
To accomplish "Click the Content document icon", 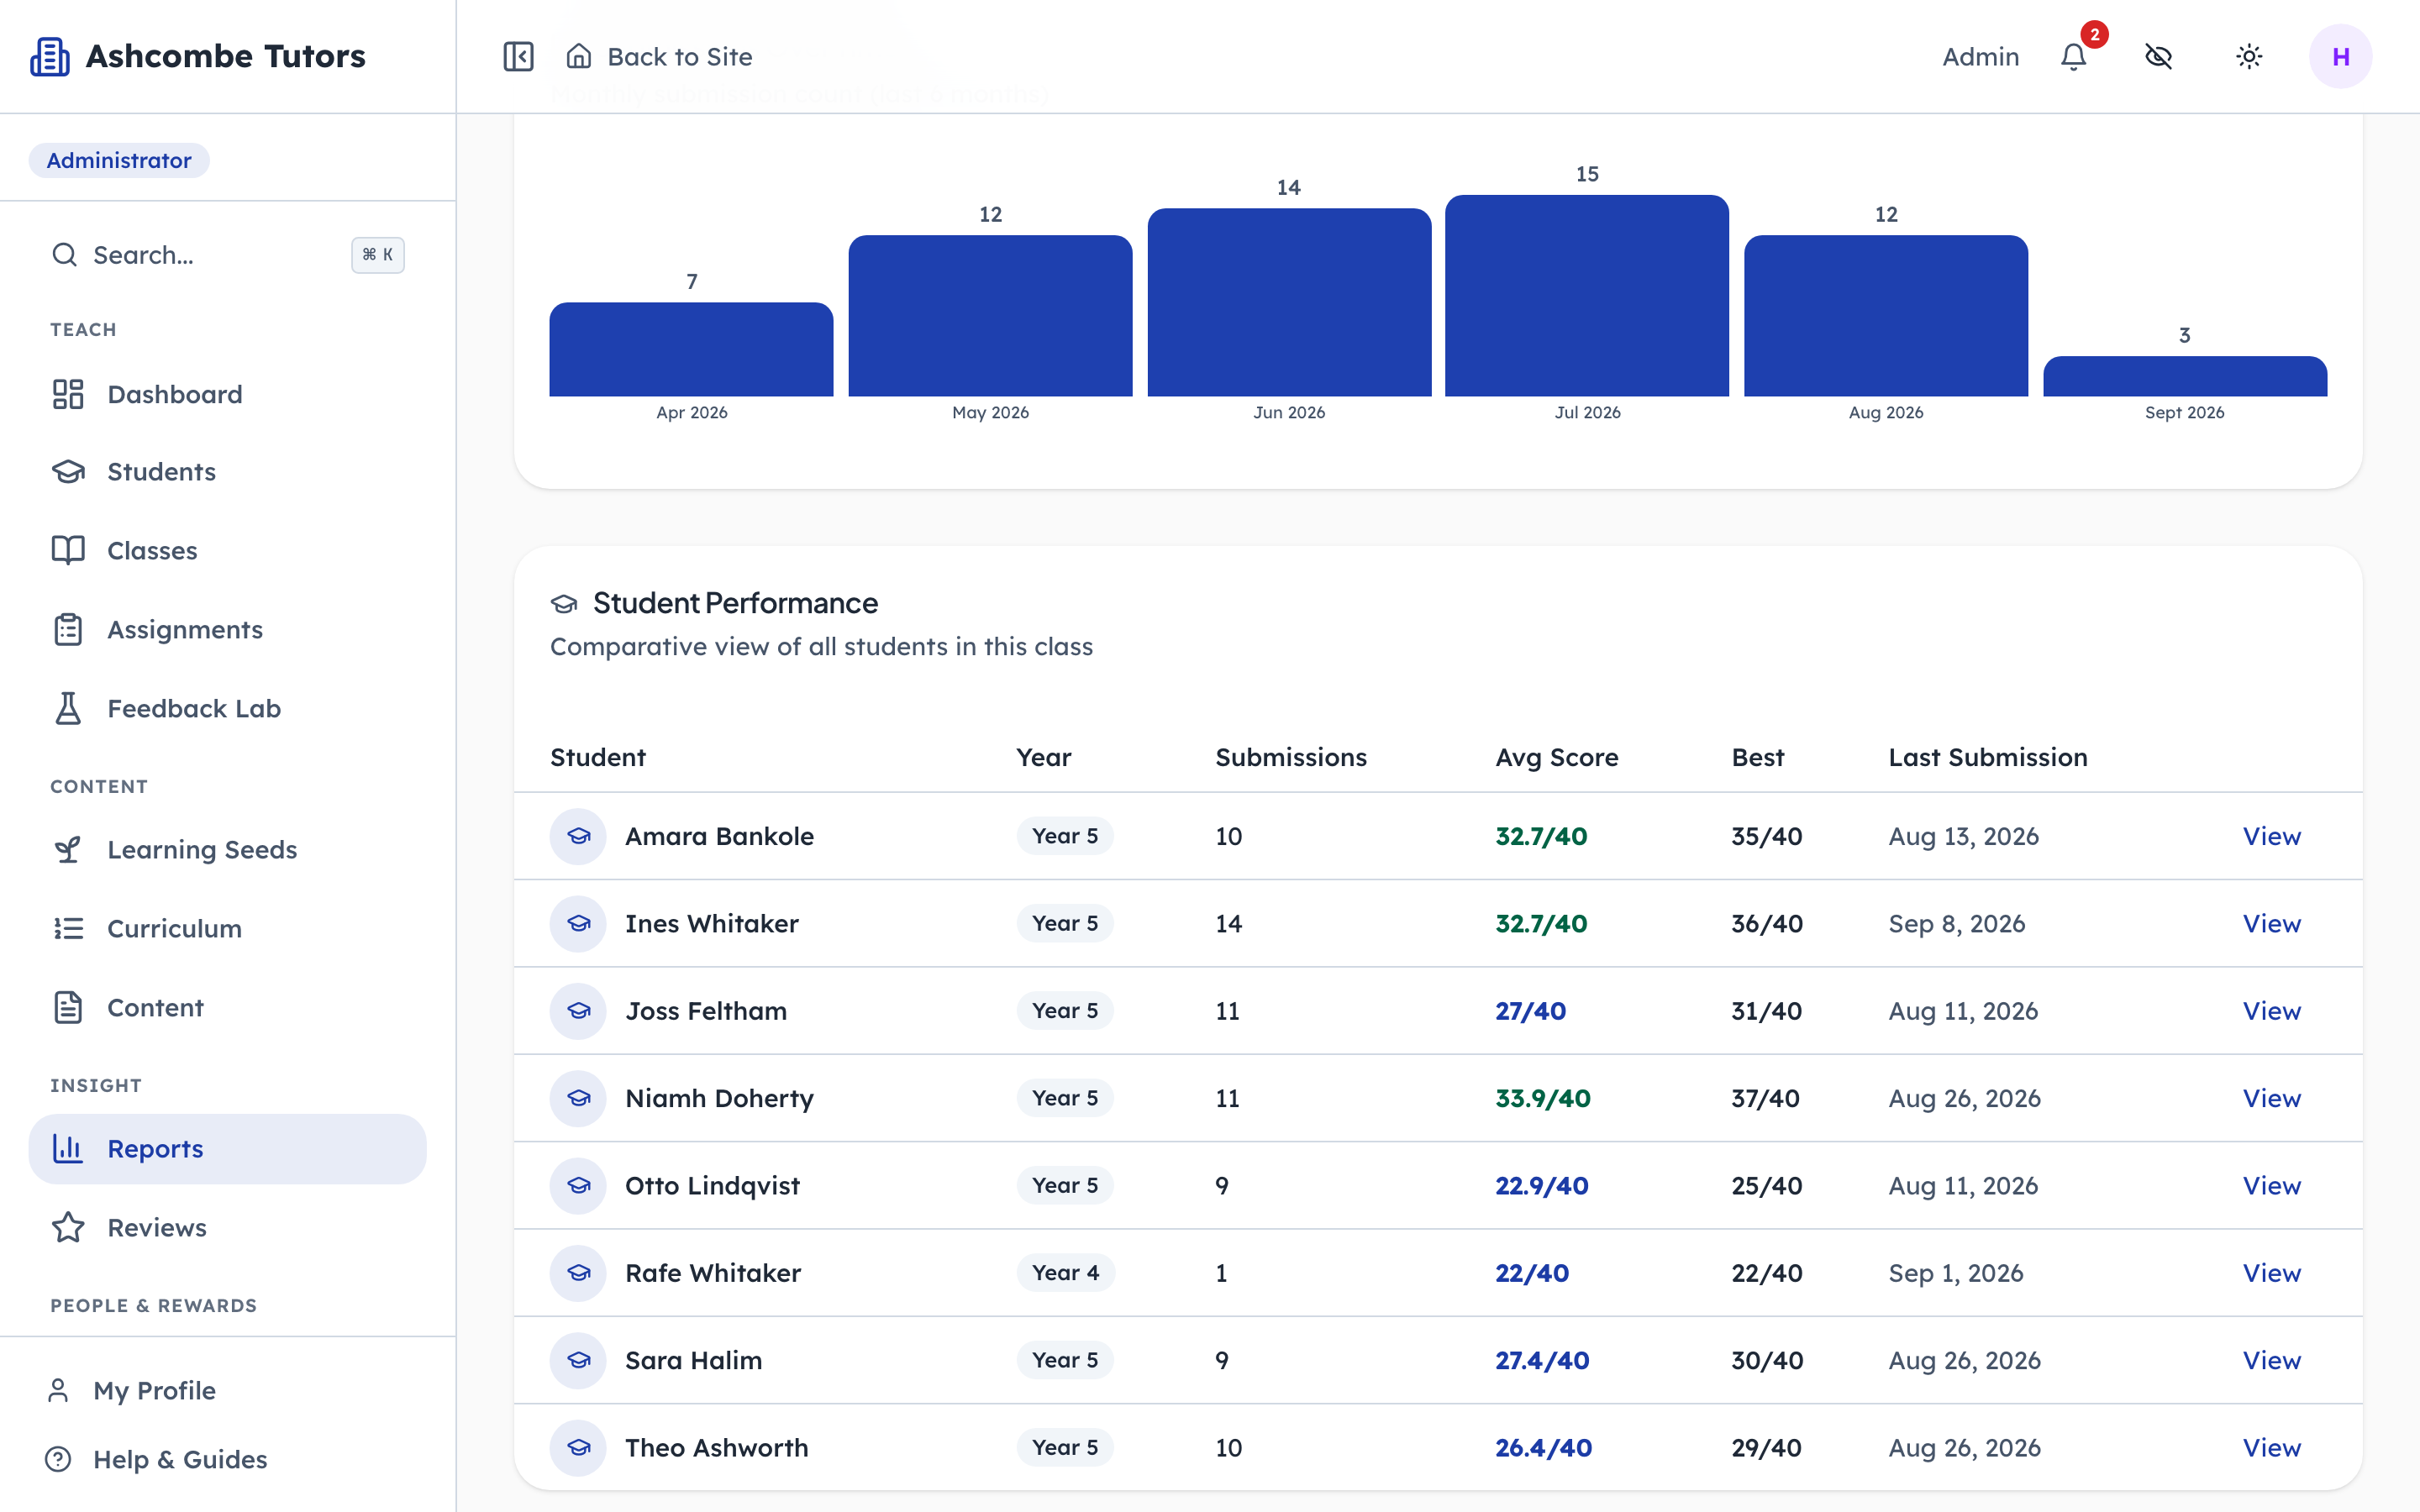I will 68,1007.
